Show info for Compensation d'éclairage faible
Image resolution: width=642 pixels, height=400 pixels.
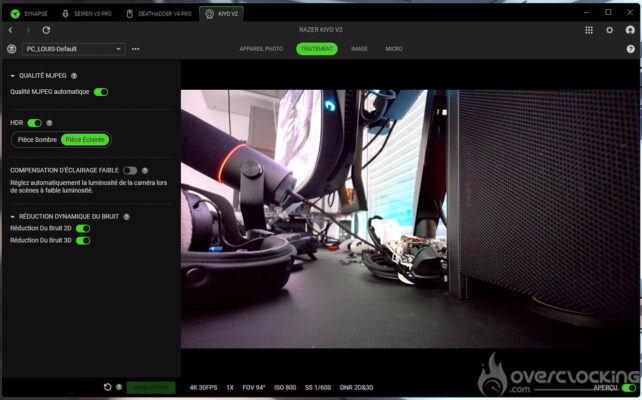(x=145, y=170)
